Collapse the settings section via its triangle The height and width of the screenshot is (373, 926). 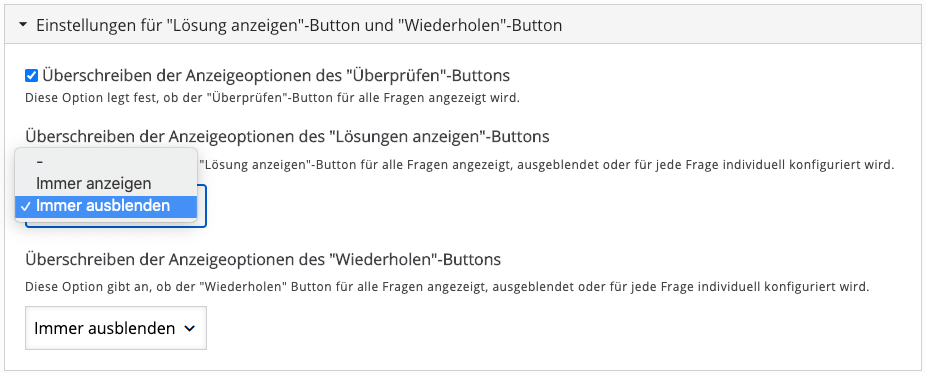[x=22, y=25]
